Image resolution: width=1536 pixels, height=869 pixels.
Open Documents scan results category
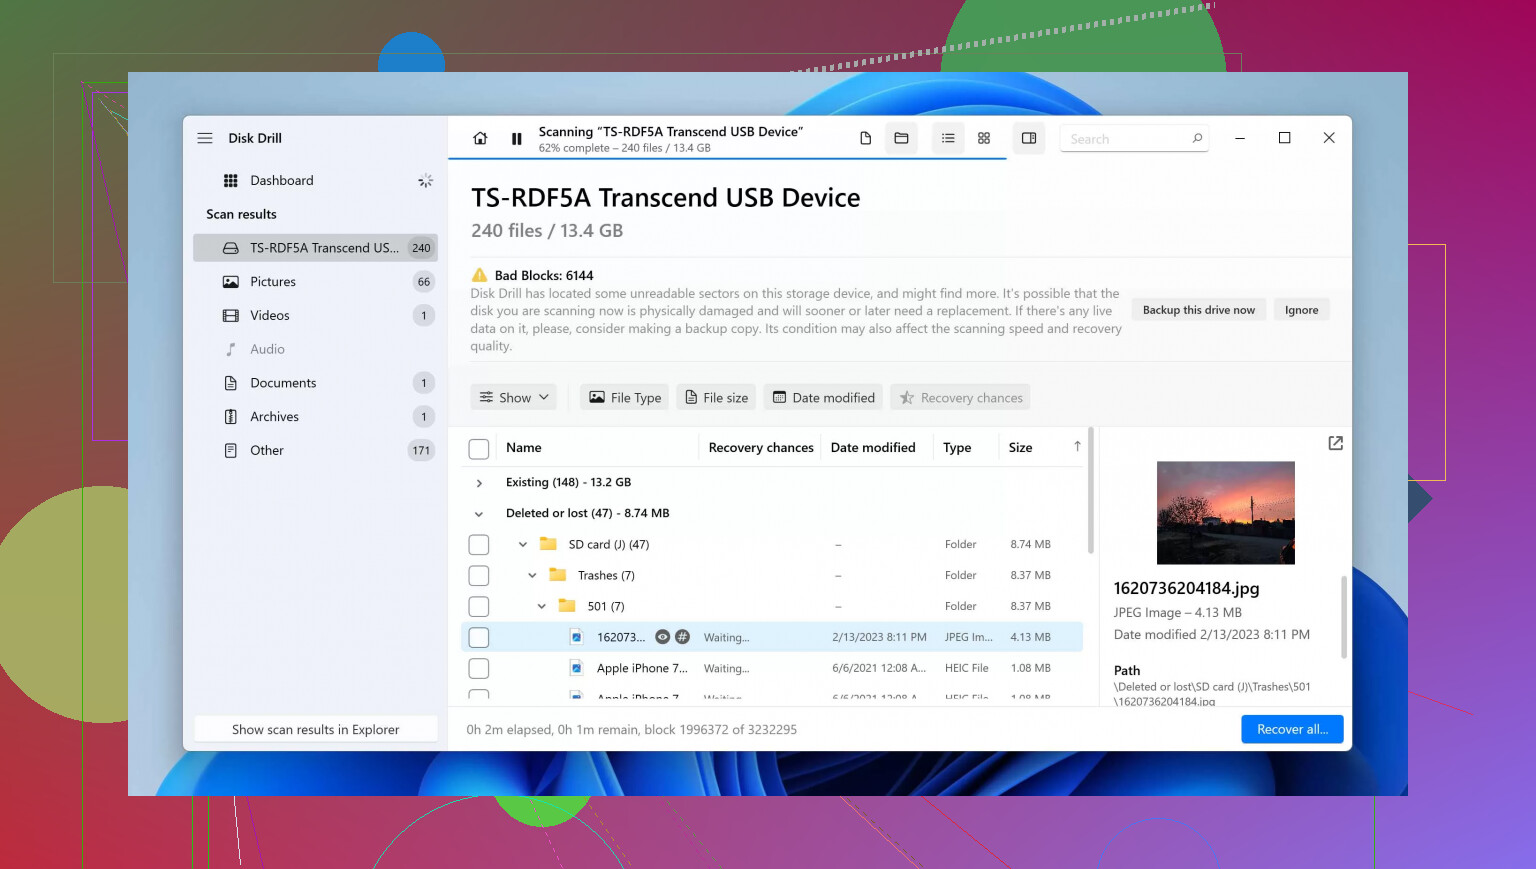283,383
